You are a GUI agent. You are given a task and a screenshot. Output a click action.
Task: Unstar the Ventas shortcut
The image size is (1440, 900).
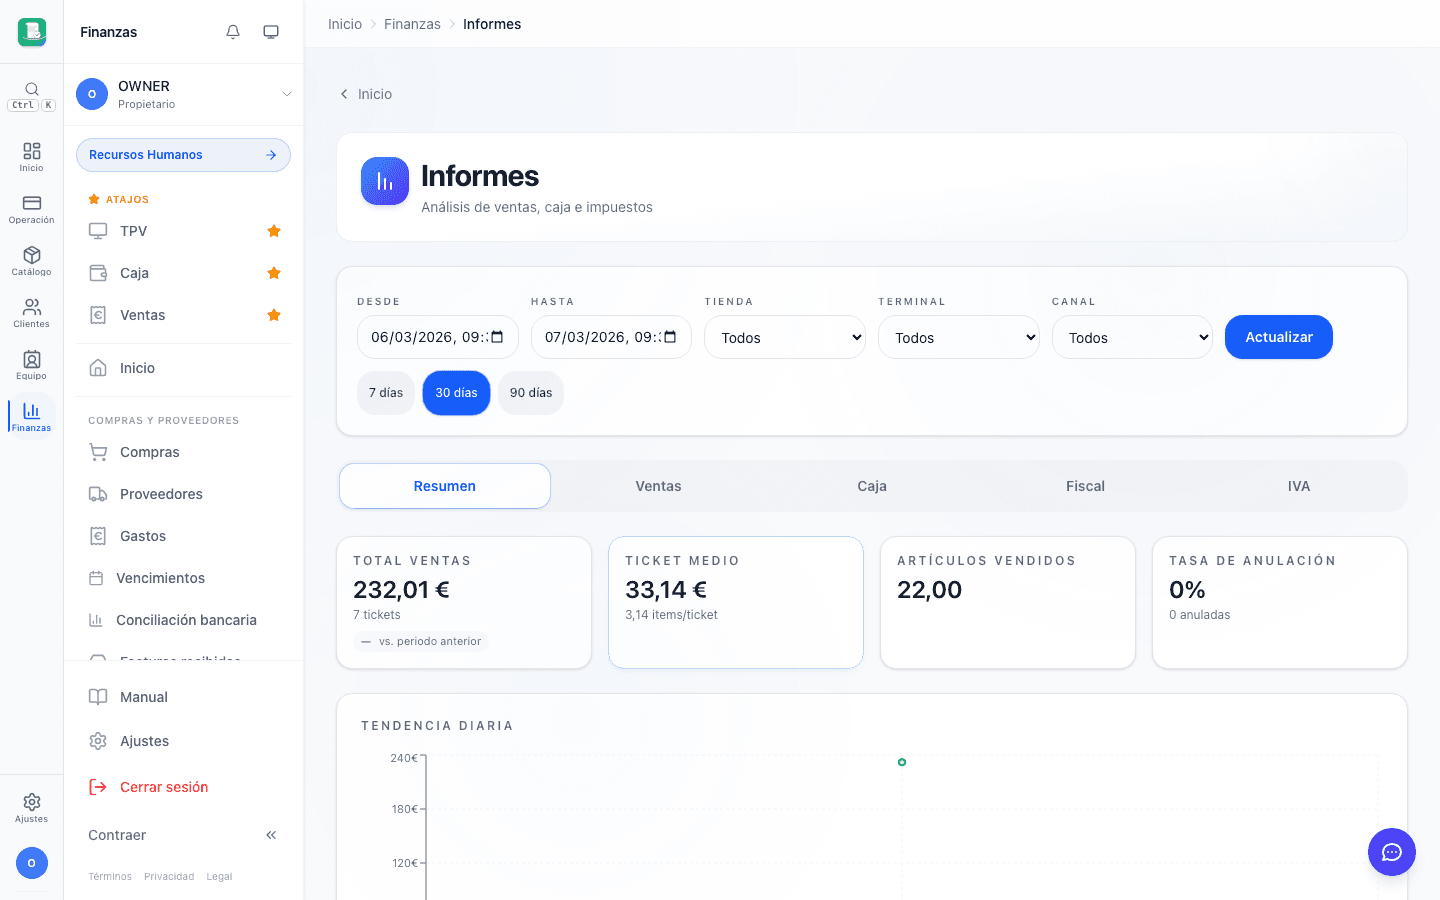274,315
